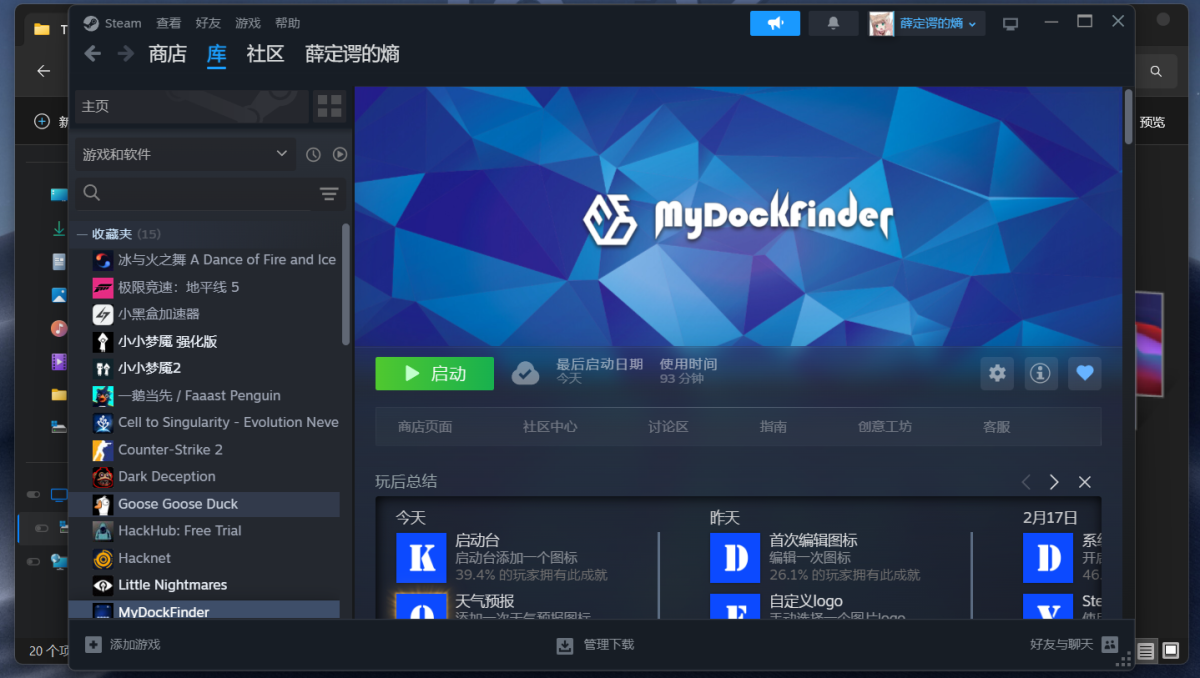Image resolution: width=1200 pixels, height=678 pixels.
Task: Click the recent activity clock icon
Action: pos(313,154)
